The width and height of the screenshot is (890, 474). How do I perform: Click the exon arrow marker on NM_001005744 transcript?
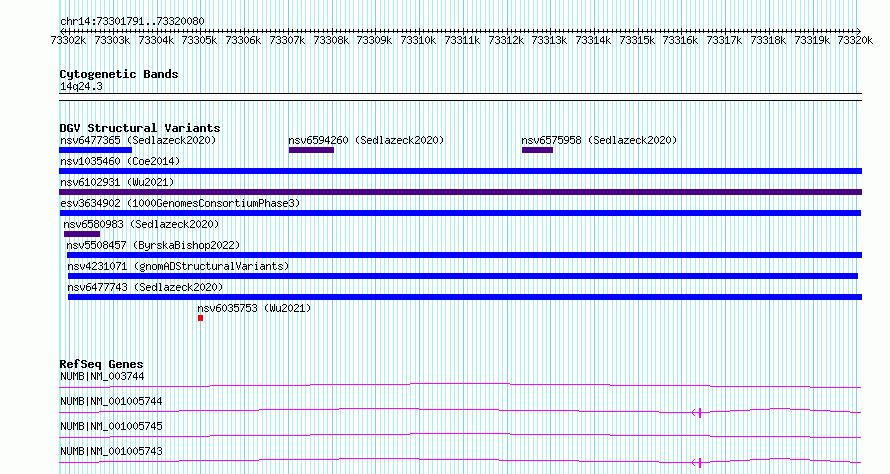pos(697,413)
